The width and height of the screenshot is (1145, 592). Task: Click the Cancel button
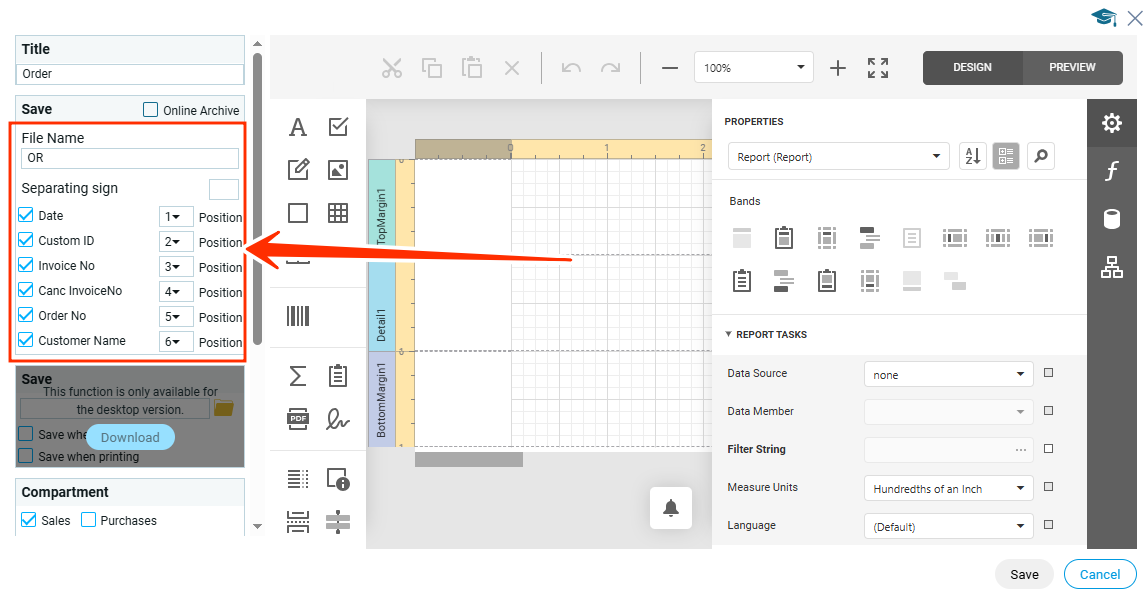[x=1100, y=574]
